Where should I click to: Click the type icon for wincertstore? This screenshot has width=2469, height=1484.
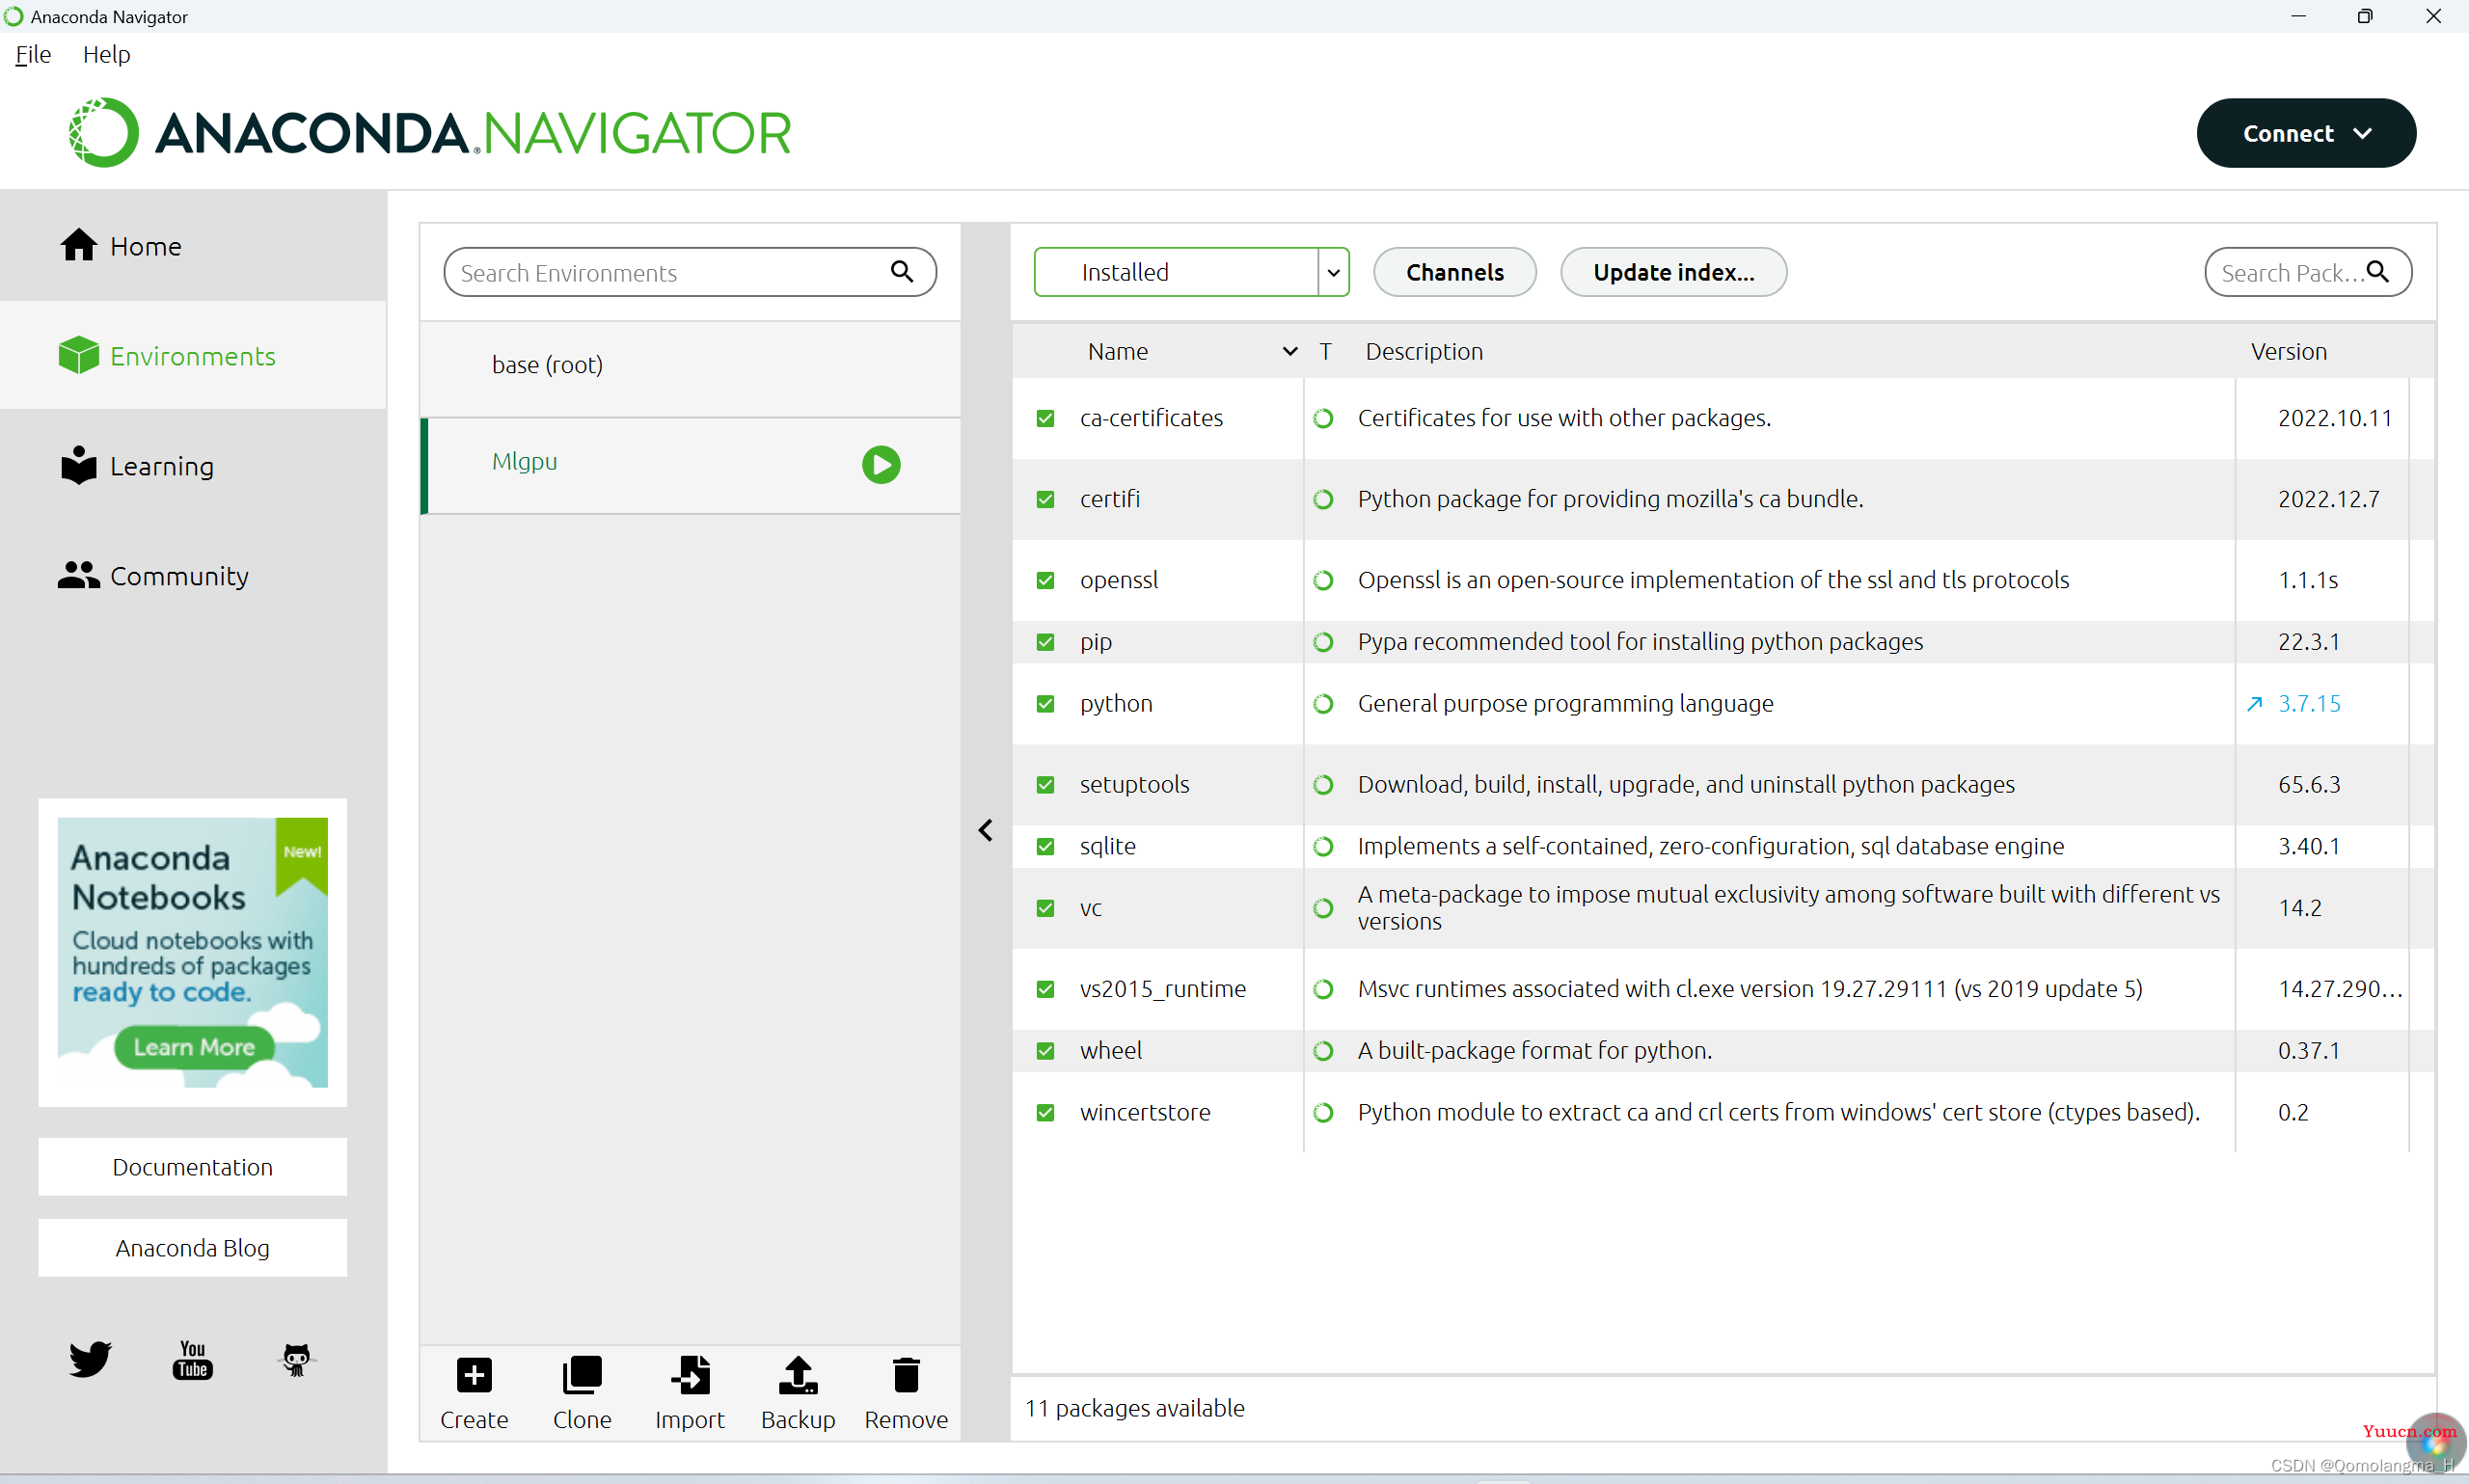coord(1323,1113)
